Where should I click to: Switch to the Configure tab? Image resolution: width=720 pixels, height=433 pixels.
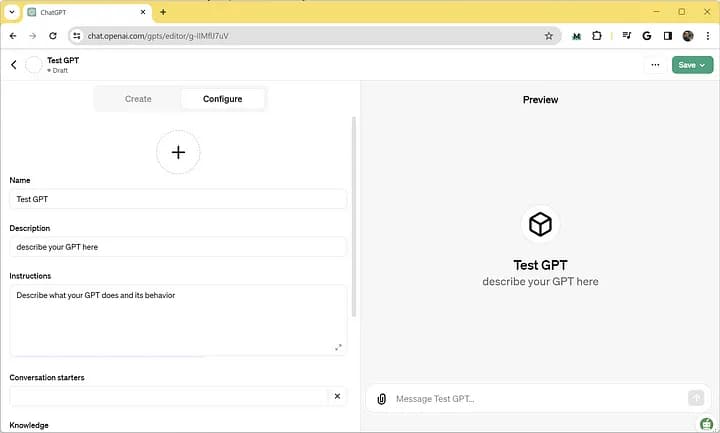point(222,99)
